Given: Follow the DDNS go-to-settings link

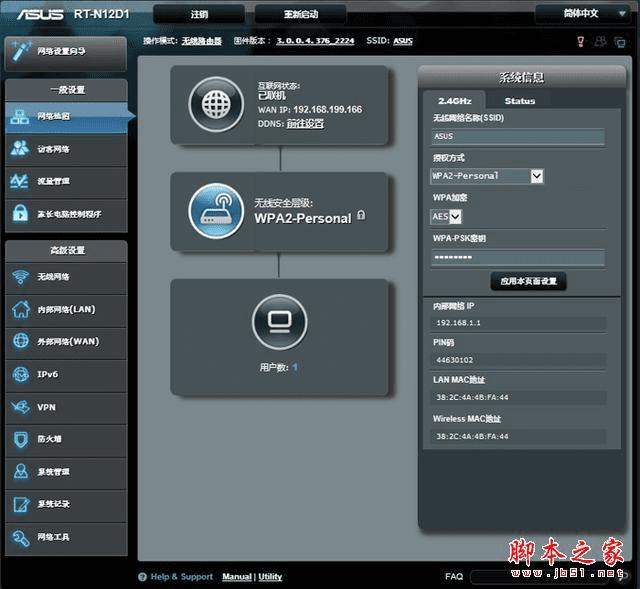Looking at the screenshot, I should pyautogui.click(x=305, y=124).
